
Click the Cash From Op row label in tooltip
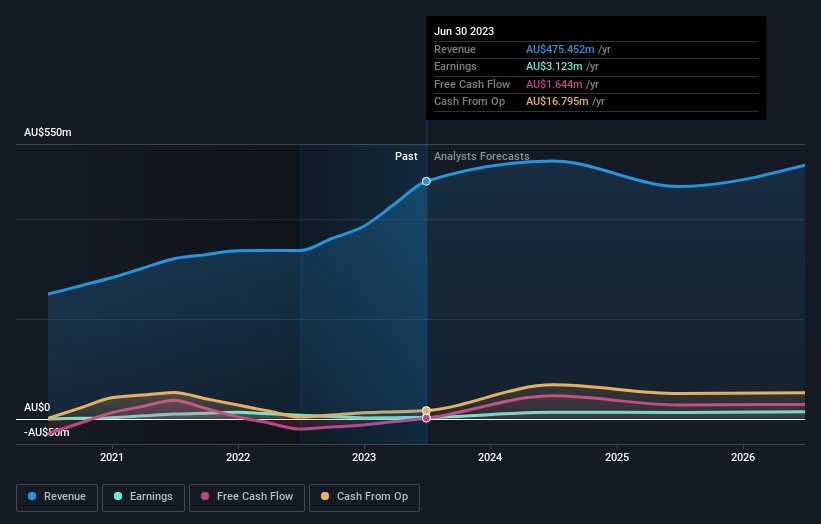pos(469,102)
